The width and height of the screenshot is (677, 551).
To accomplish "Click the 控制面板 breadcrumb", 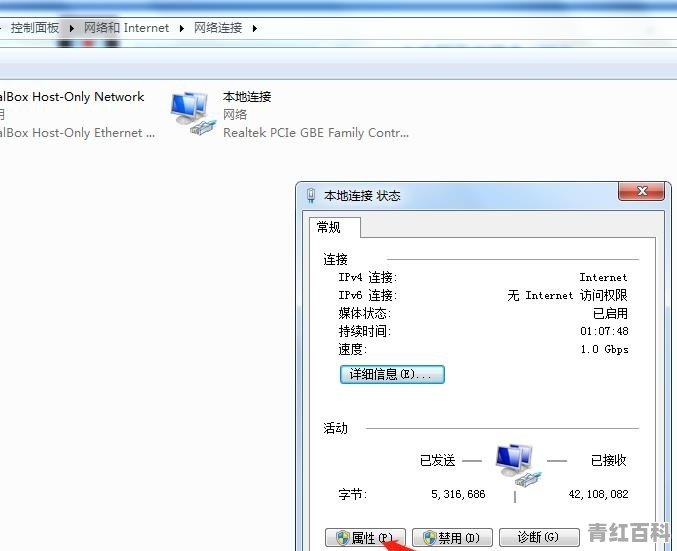I will pyautogui.click(x=35, y=28).
